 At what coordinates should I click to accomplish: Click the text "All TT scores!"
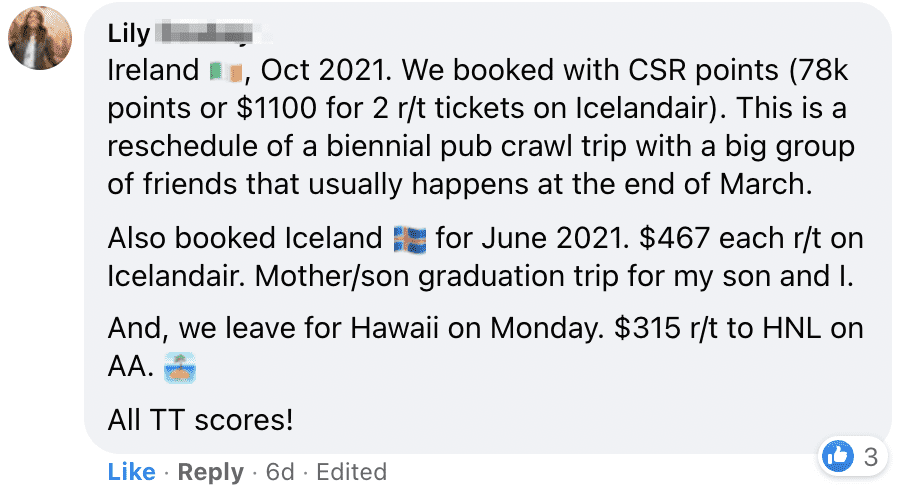point(200,419)
